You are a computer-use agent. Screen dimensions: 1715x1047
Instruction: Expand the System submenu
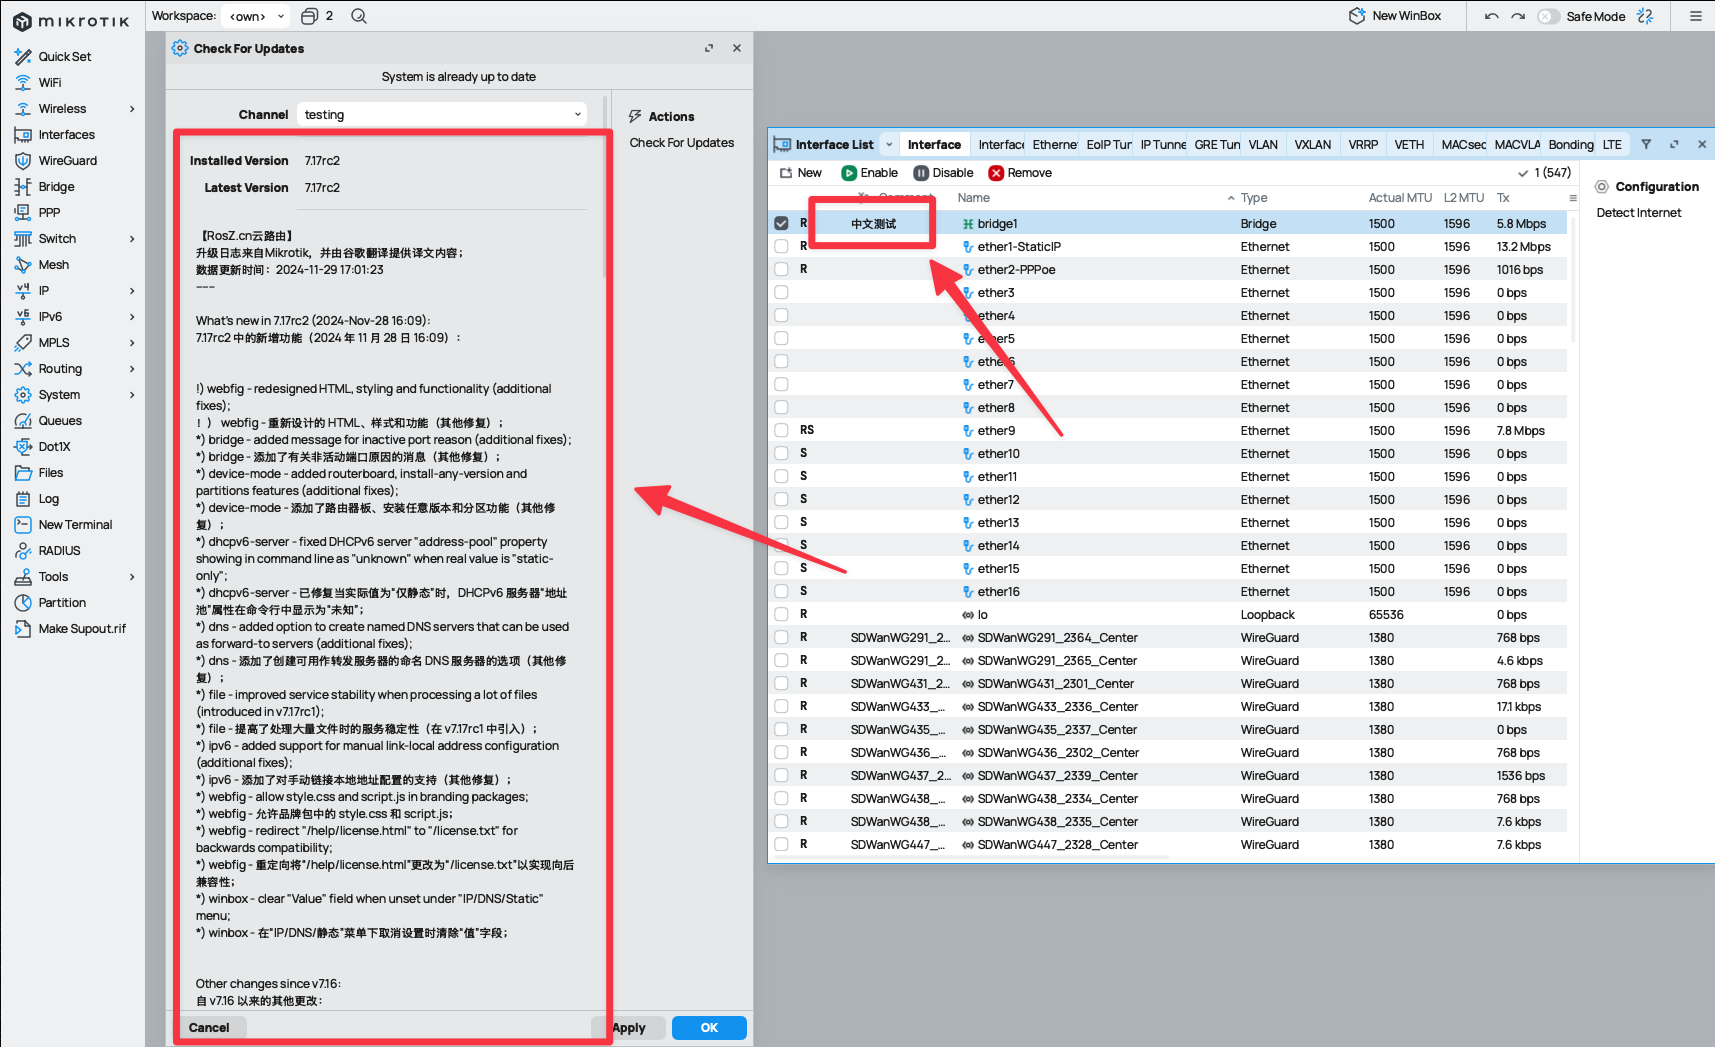tap(132, 395)
